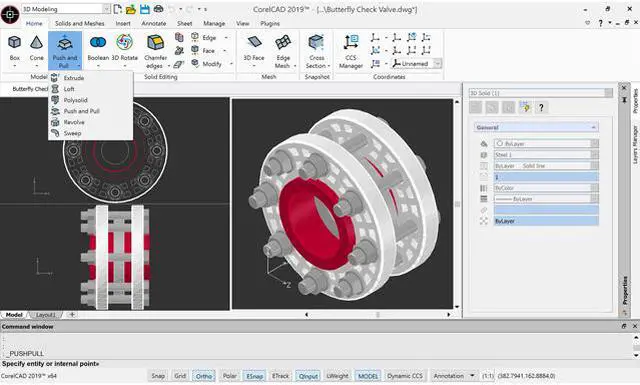The height and width of the screenshot is (385, 640).
Task: Save drawing with the floppy disk icon
Action: (x=144, y=9)
